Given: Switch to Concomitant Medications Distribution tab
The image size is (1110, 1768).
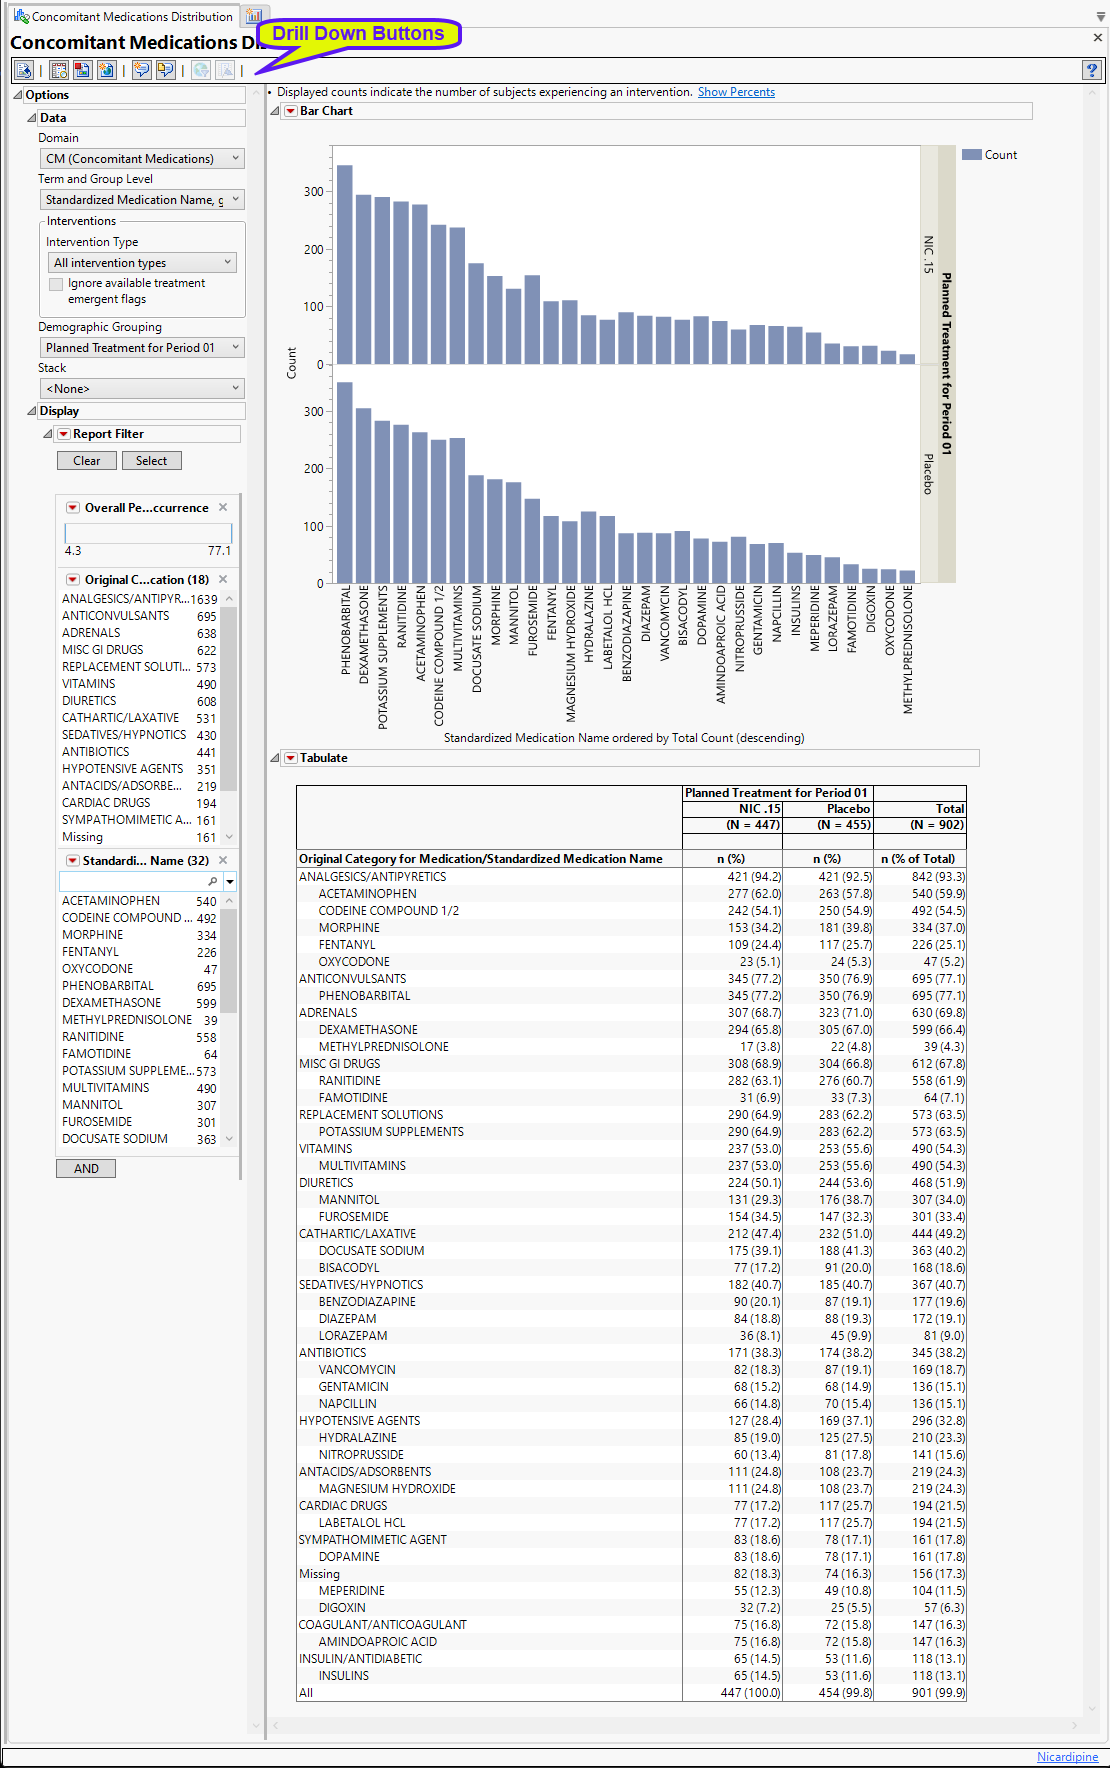Looking at the screenshot, I should coord(122,17).
